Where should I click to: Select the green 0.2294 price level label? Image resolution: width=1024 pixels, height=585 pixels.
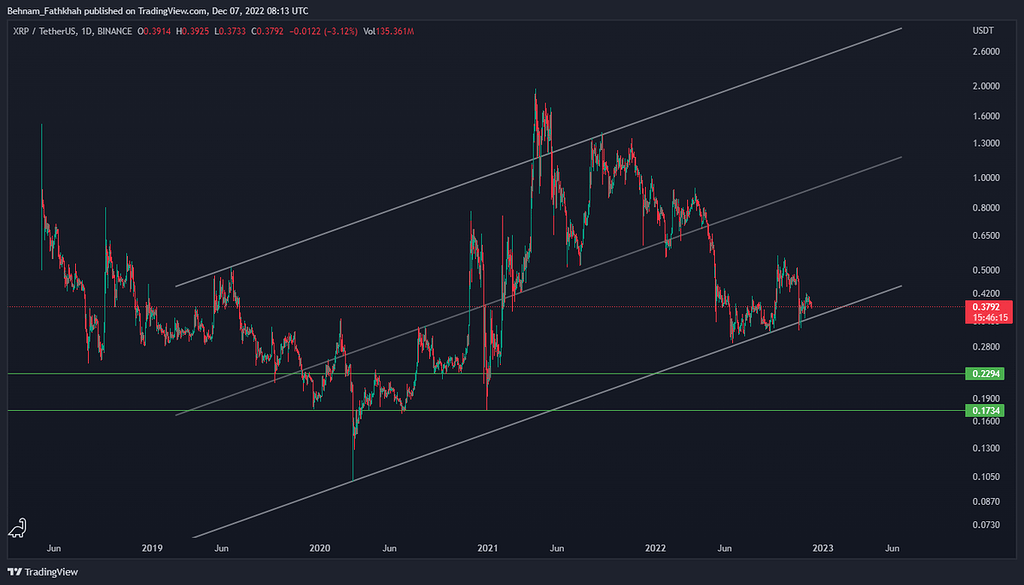pyautogui.click(x=982, y=374)
